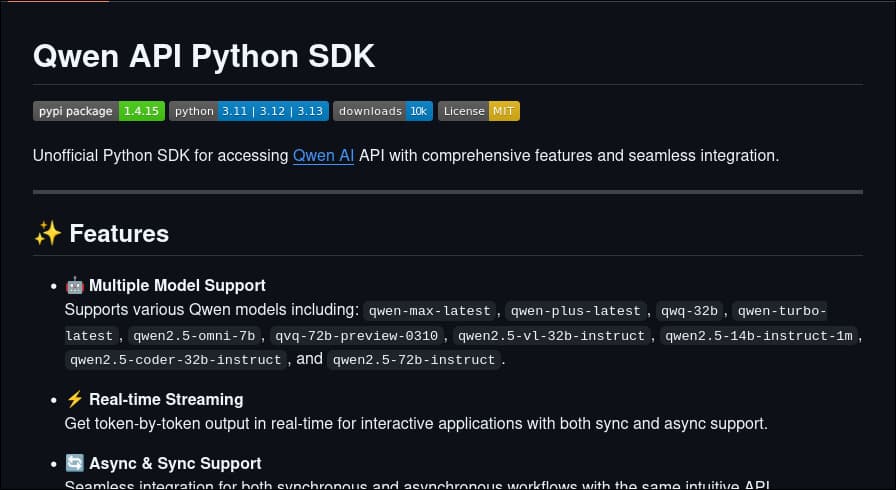Open the License MIT badge
896x490 pixels.
478,111
